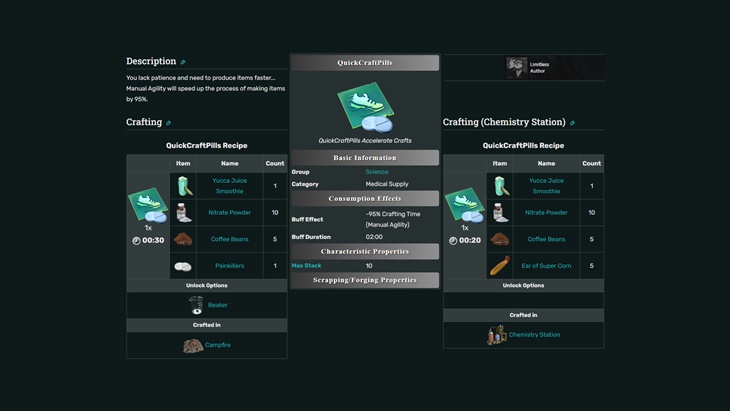This screenshot has width=730, height=411.
Task: Go to the Campfire page link
Action: (x=218, y=345)
